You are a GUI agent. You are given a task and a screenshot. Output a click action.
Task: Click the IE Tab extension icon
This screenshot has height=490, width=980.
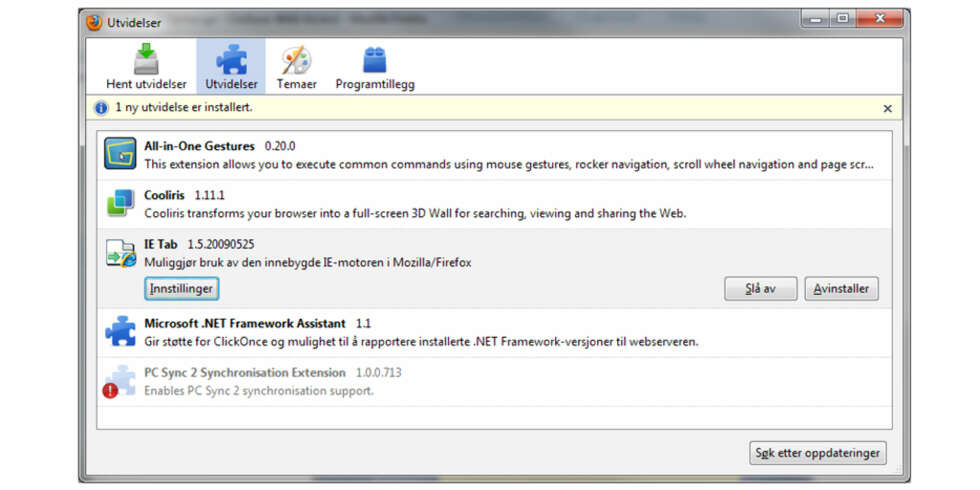click(x=121, y=253)
